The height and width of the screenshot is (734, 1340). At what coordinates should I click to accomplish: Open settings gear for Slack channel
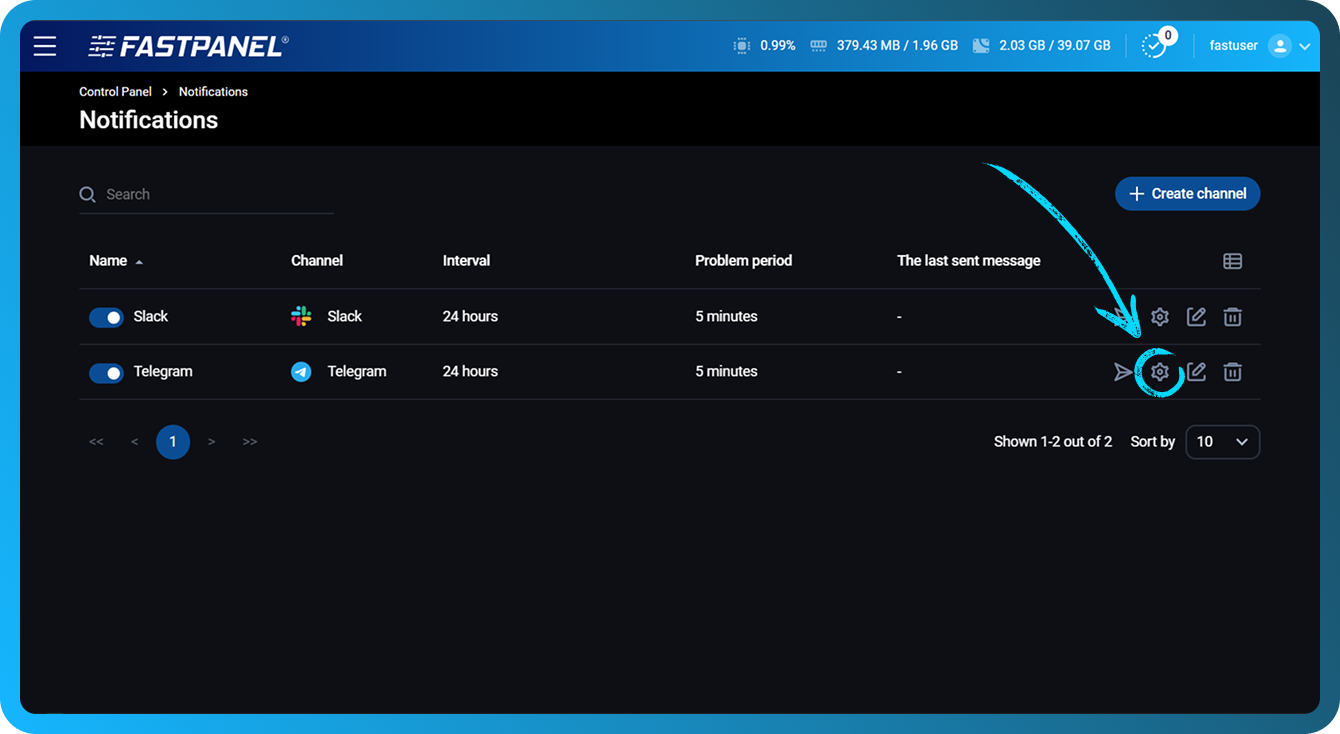pos(1159,317)
